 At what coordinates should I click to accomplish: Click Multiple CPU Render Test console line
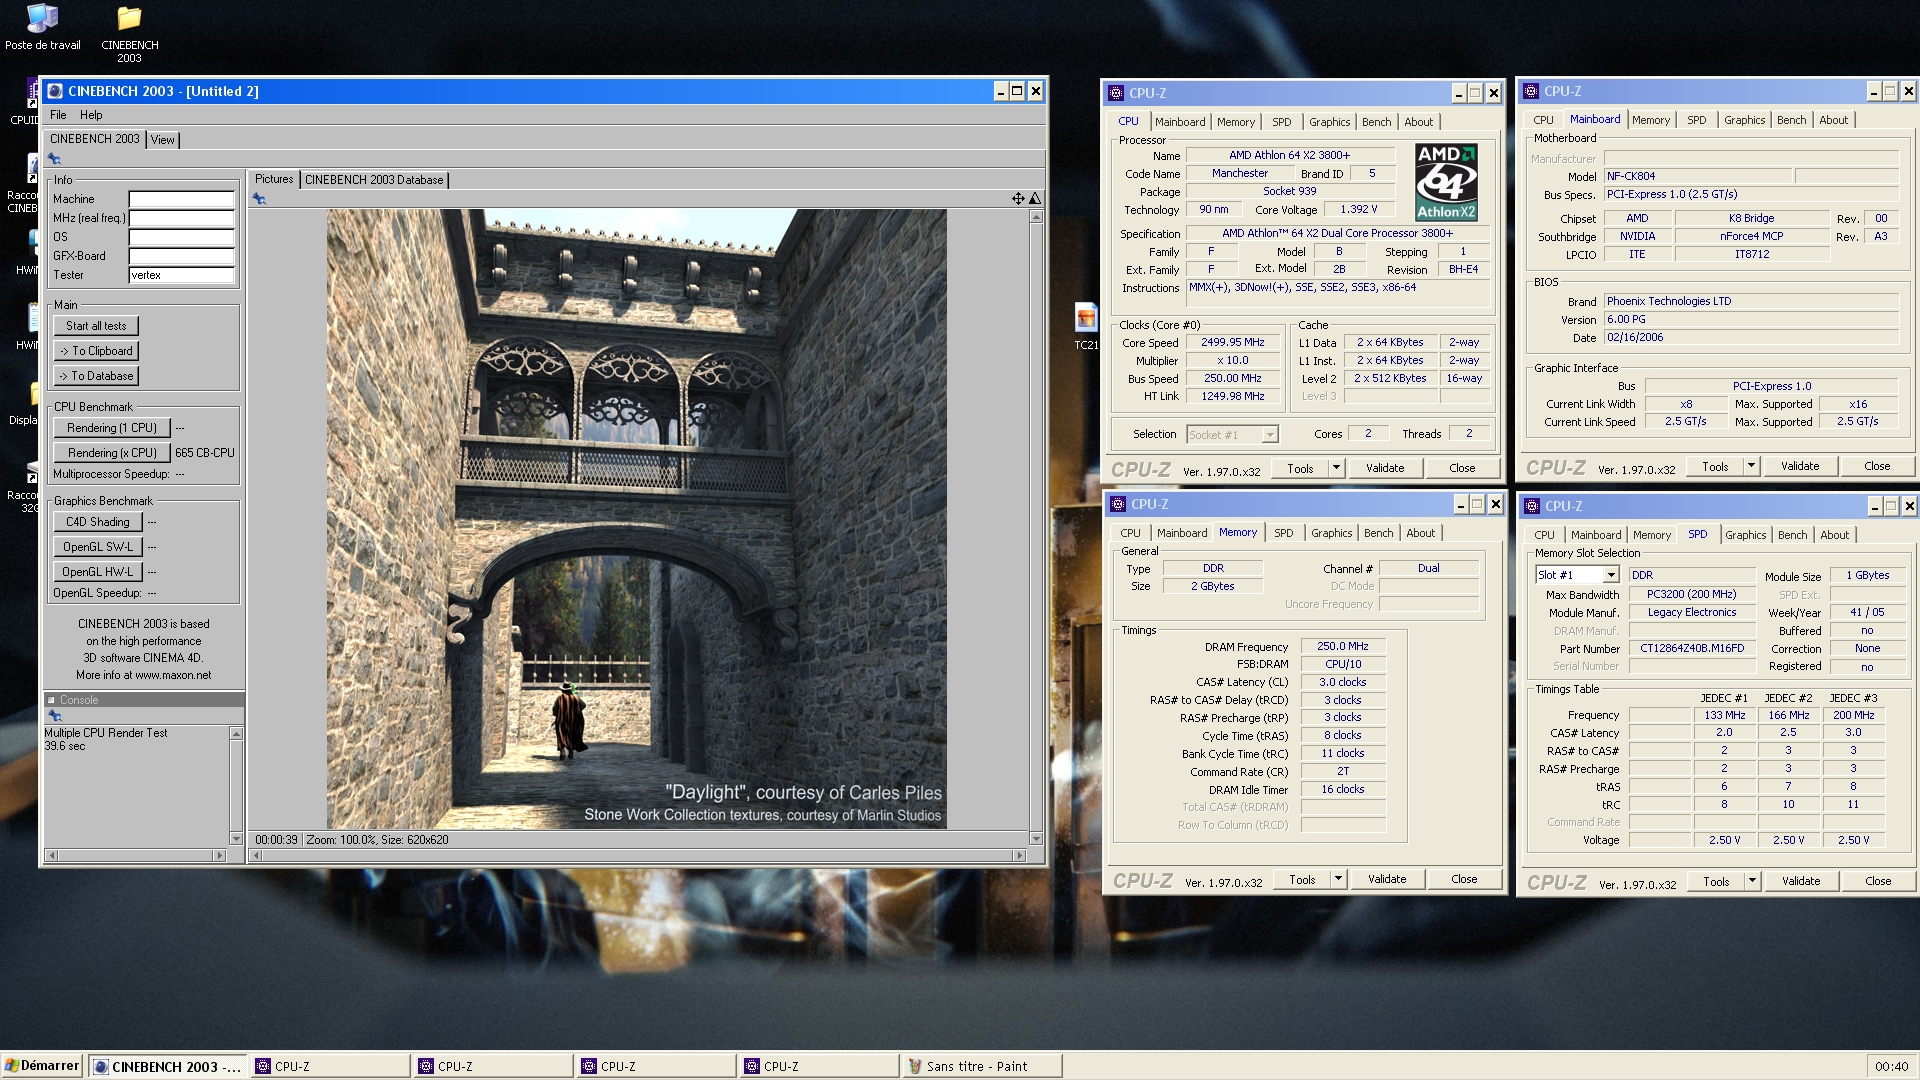click(106, 733)
